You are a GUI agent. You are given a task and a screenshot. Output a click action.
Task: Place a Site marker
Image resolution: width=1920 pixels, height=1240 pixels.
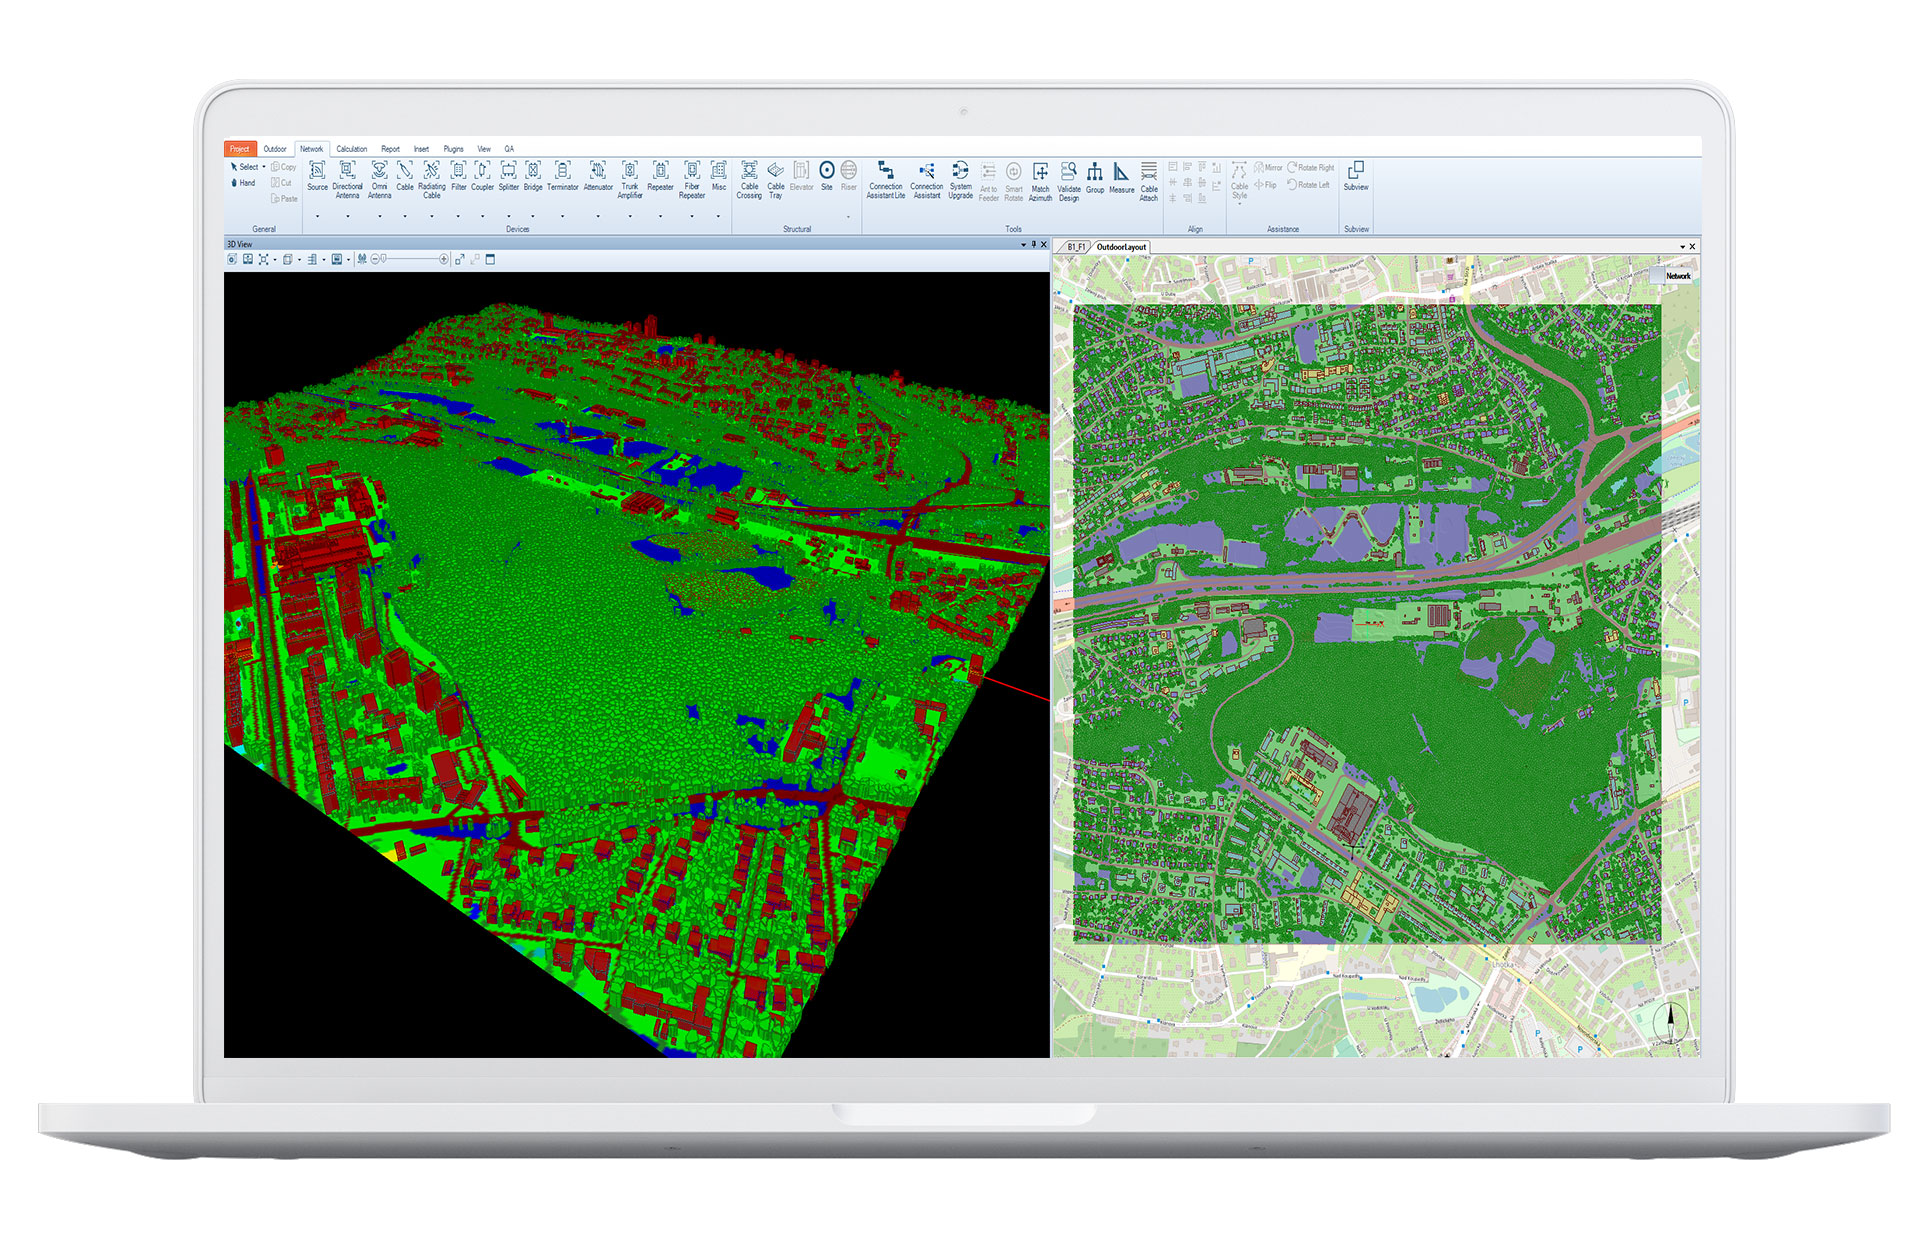tap(827, 175)
